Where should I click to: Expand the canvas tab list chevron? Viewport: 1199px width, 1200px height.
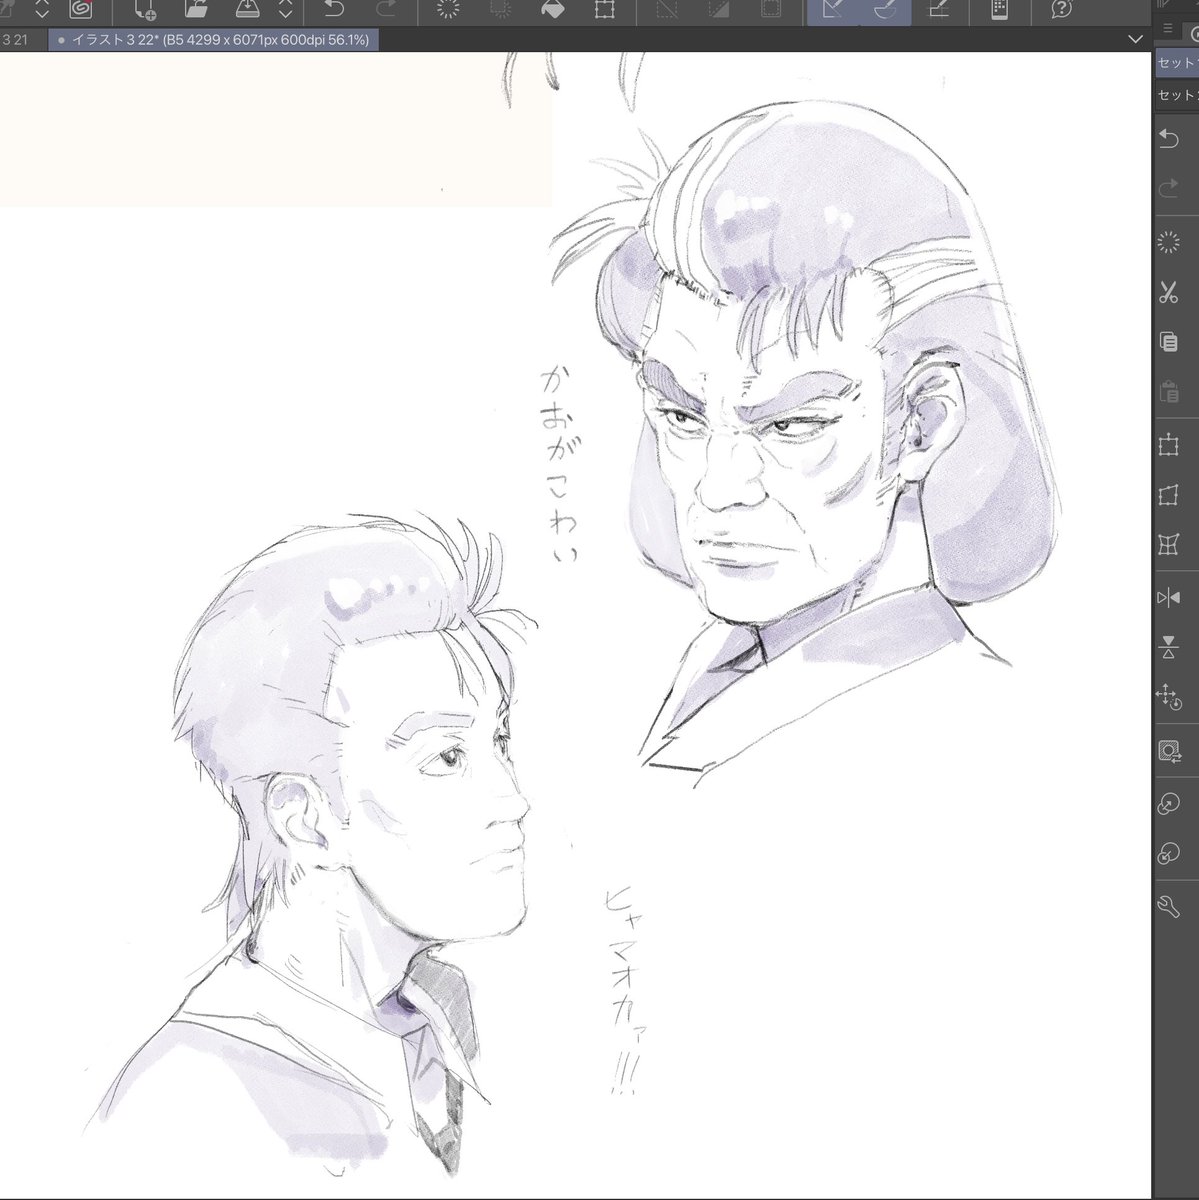1134,40
